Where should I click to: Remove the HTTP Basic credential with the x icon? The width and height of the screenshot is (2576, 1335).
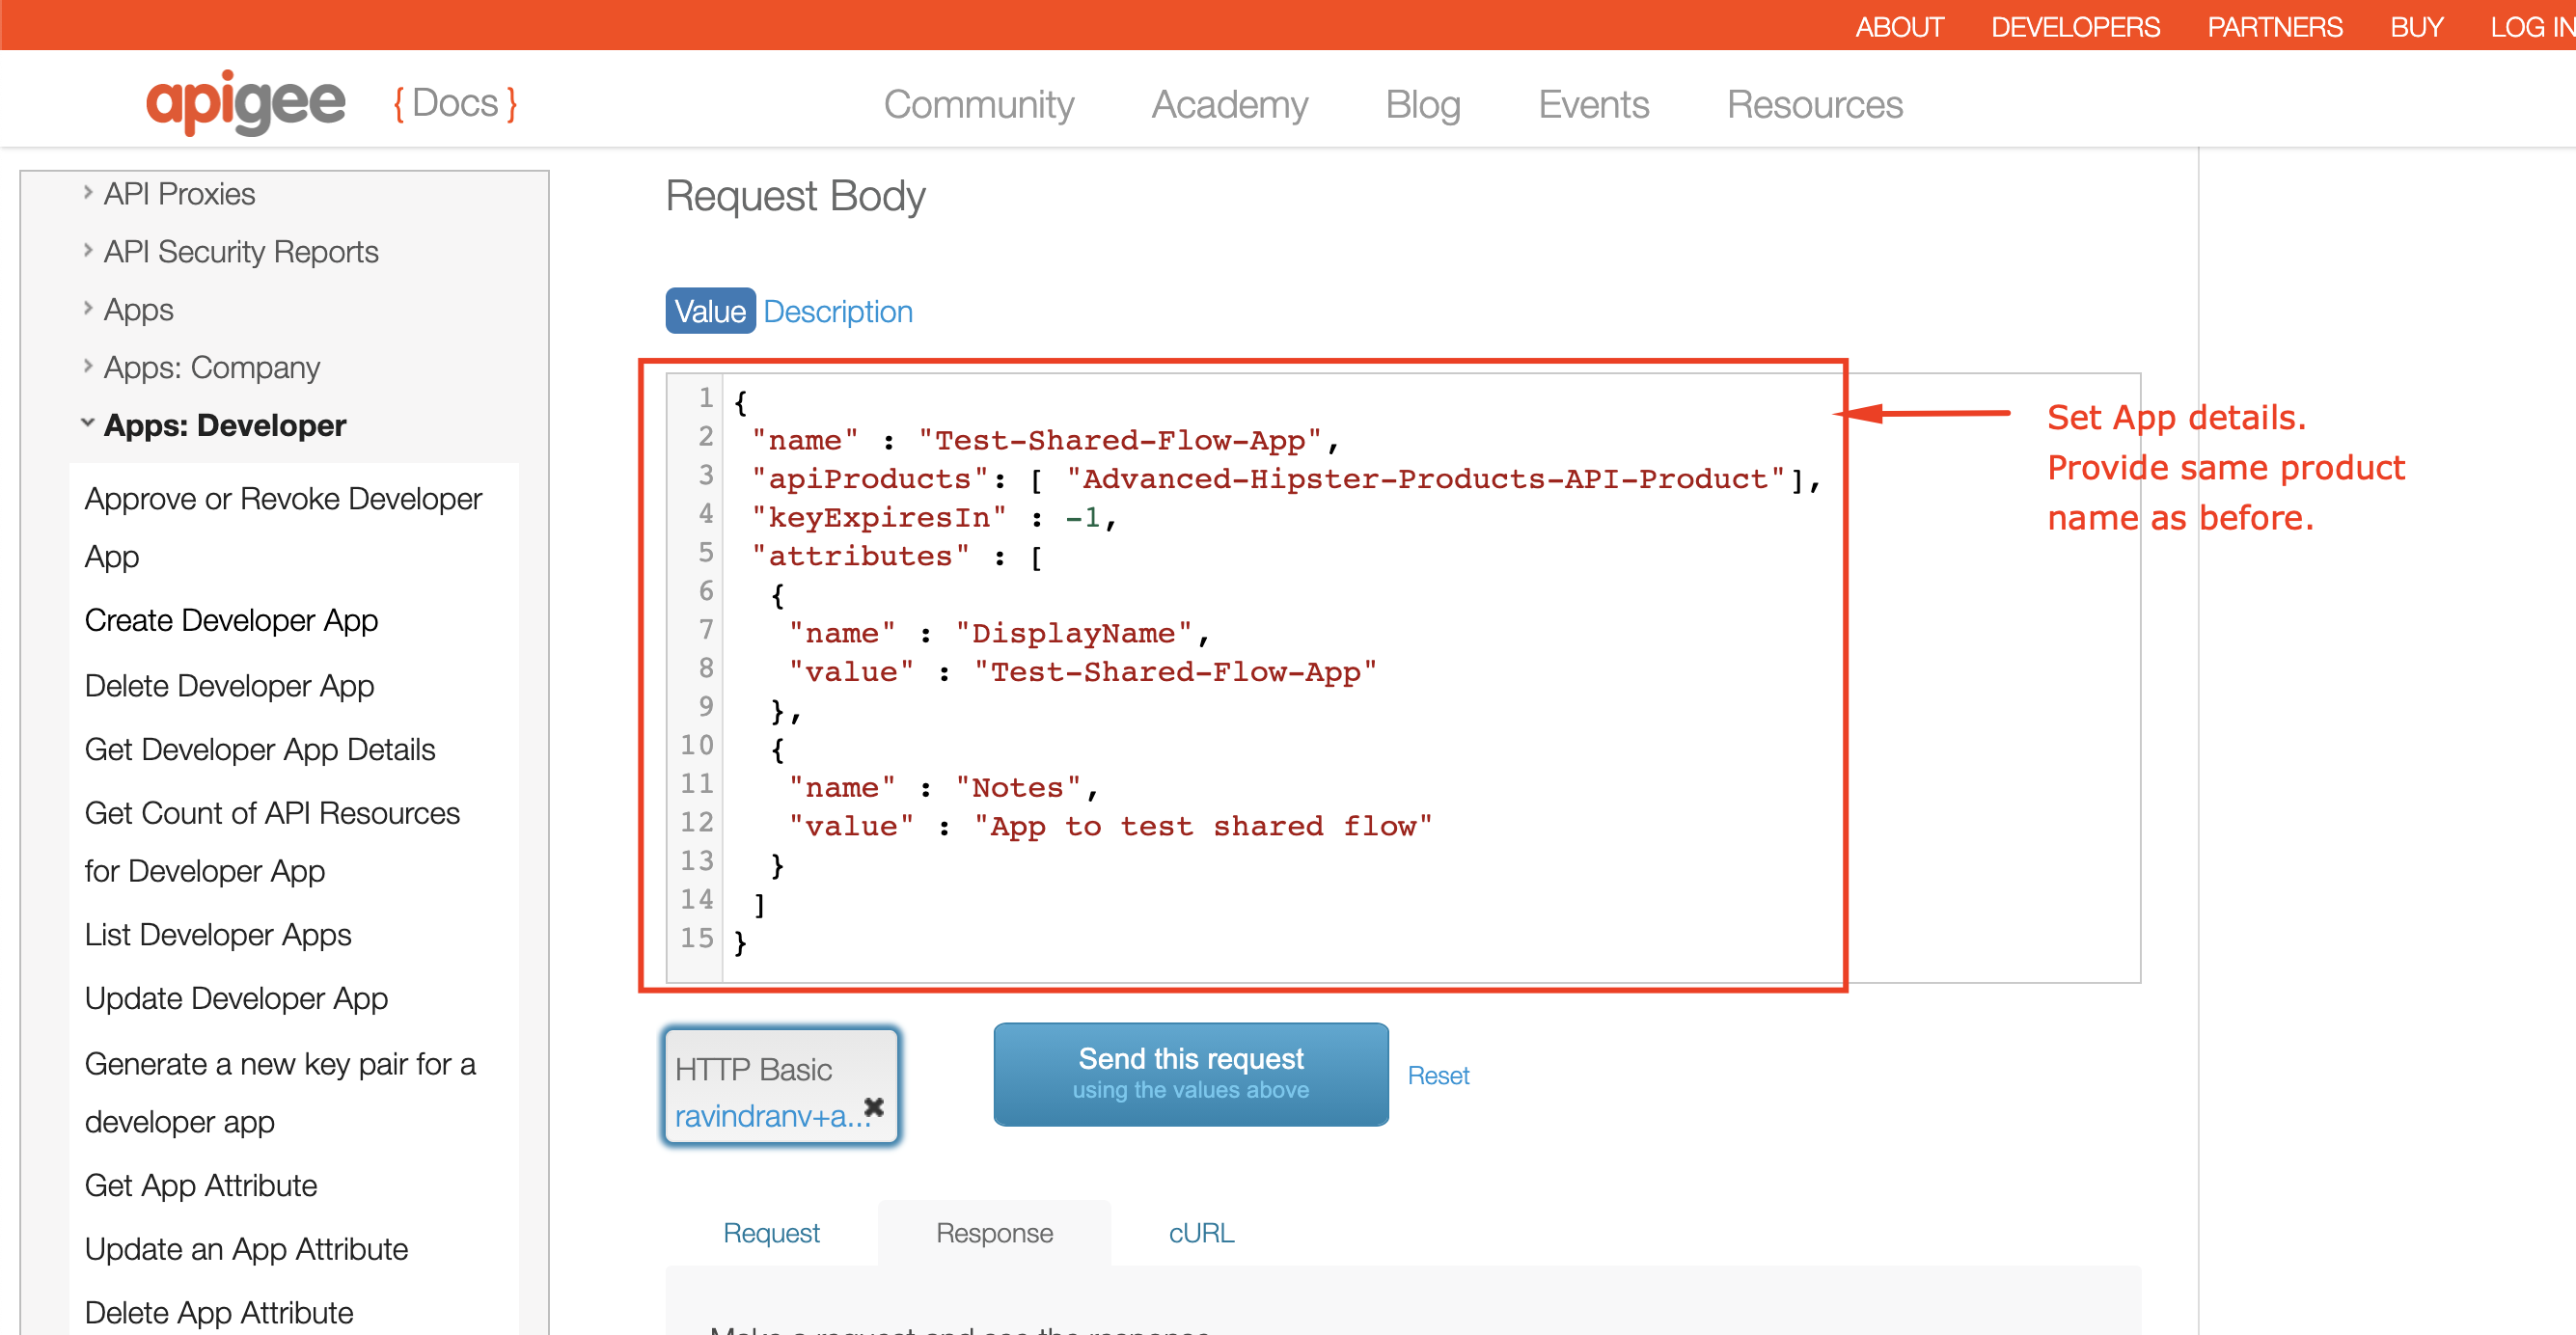(873, 1107)
